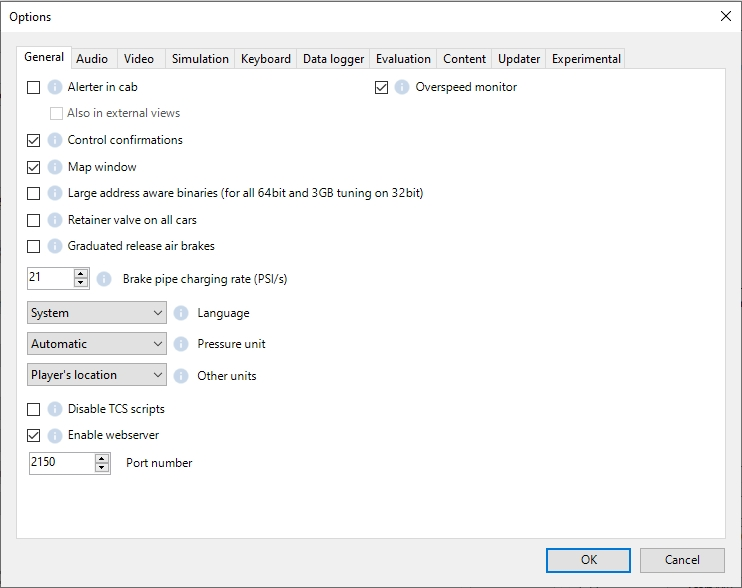
Task: Tick Large address aware binaries checkbox
Action: 34,193
